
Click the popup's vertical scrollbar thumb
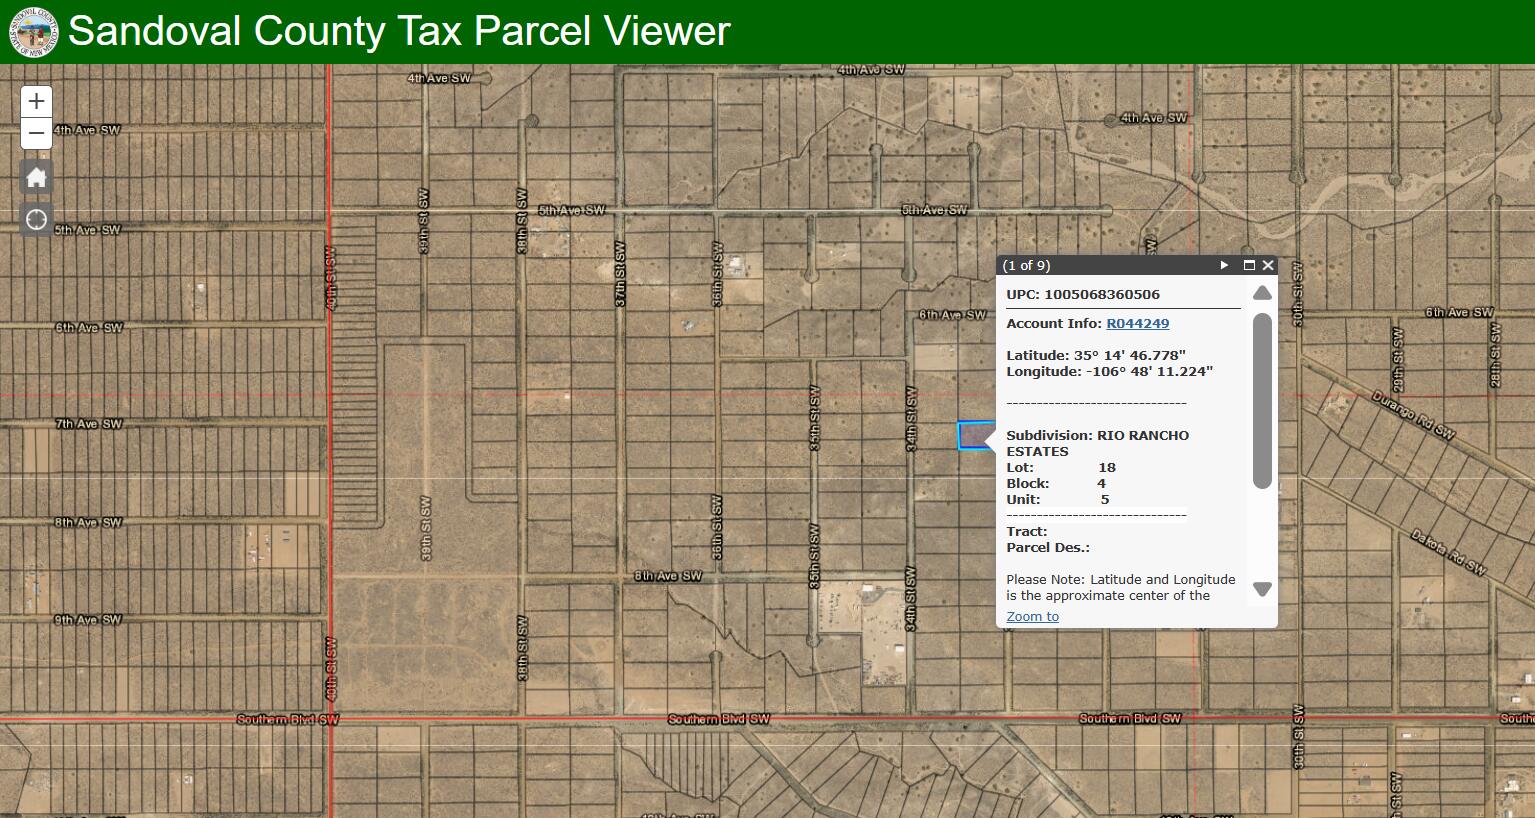[x=1262, y=400]
